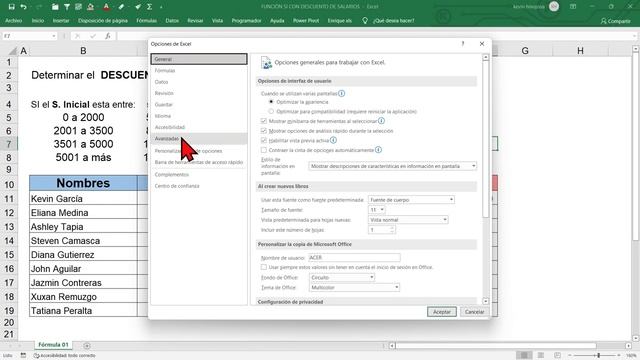Open the 'Datos' ribbon tab
Image resolution: width=640 pixels, height=360 pixels.
[172, 20]
